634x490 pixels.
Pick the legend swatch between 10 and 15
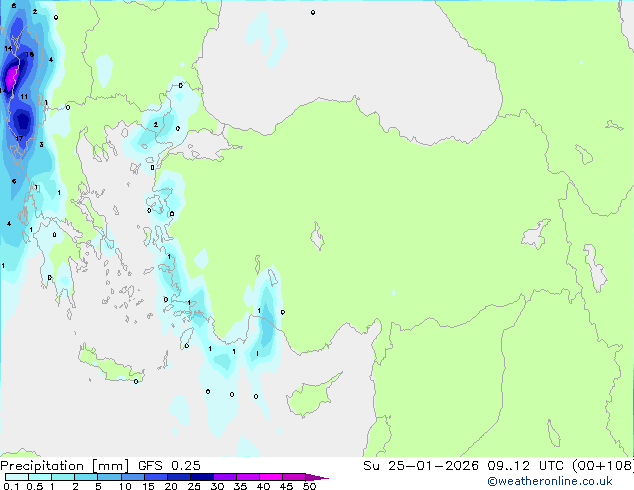[x=133, y=477]
